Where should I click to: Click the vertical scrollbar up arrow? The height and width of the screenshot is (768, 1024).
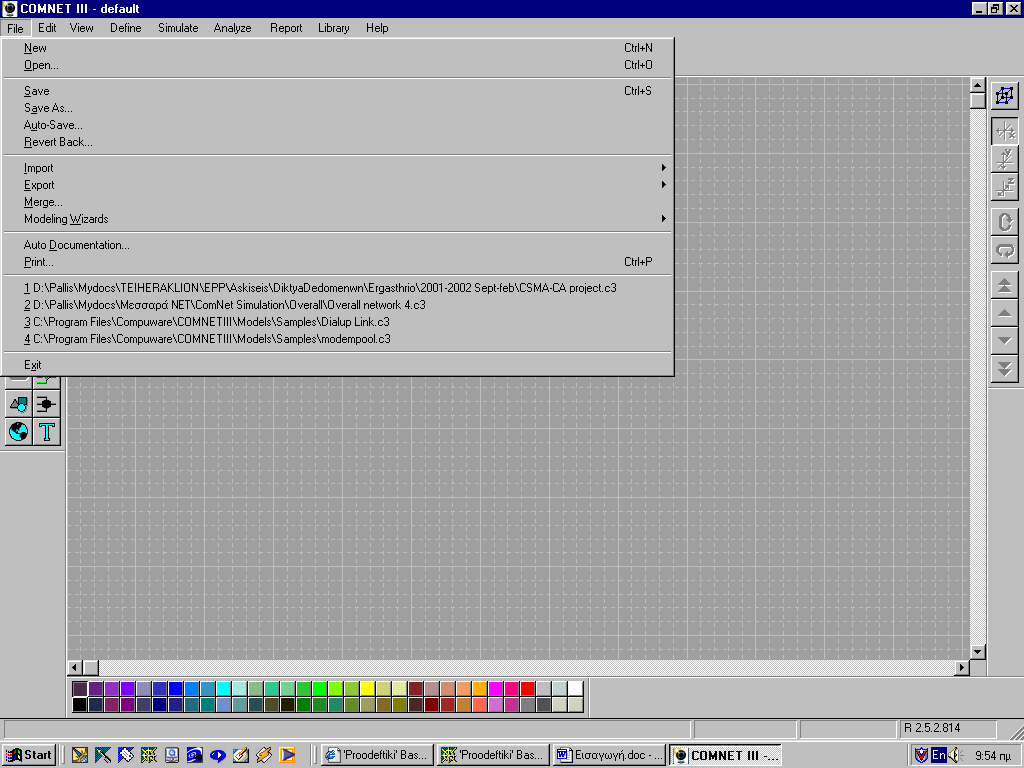(x=977, y=85)
